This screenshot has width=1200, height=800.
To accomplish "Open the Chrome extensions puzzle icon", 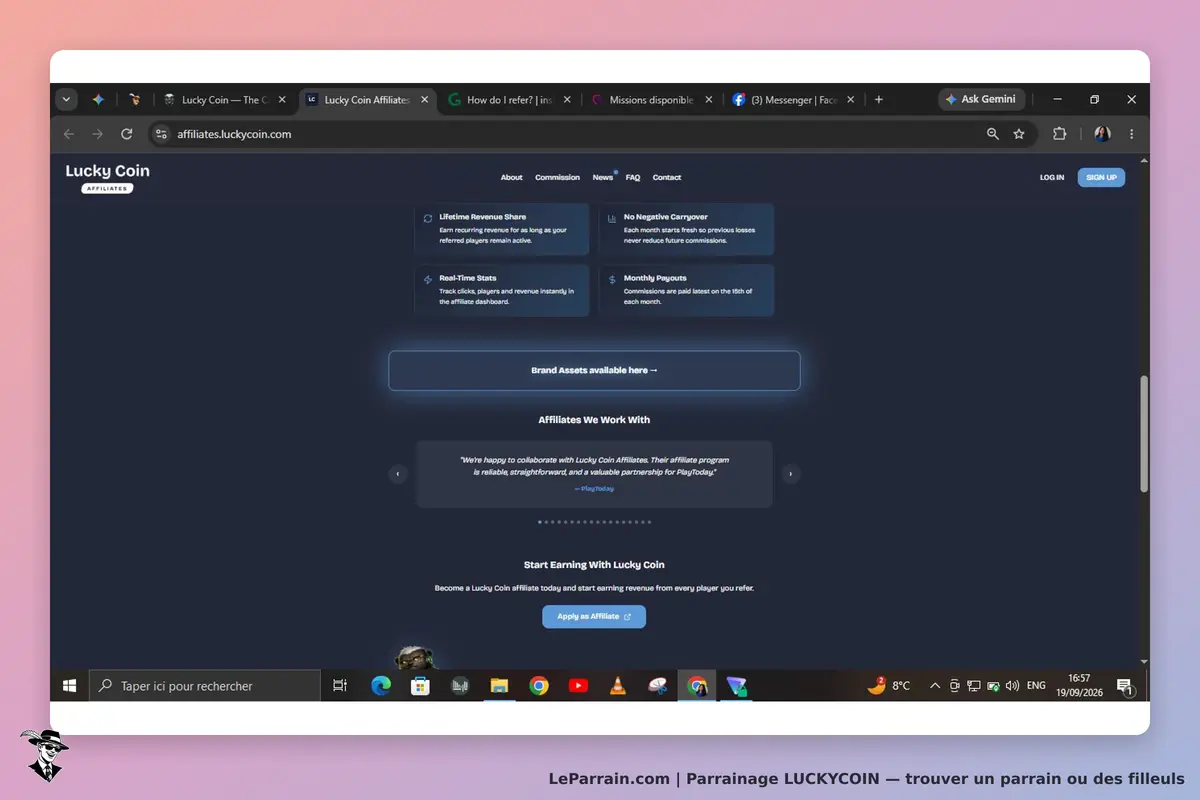I will [x=1060, y=134].
